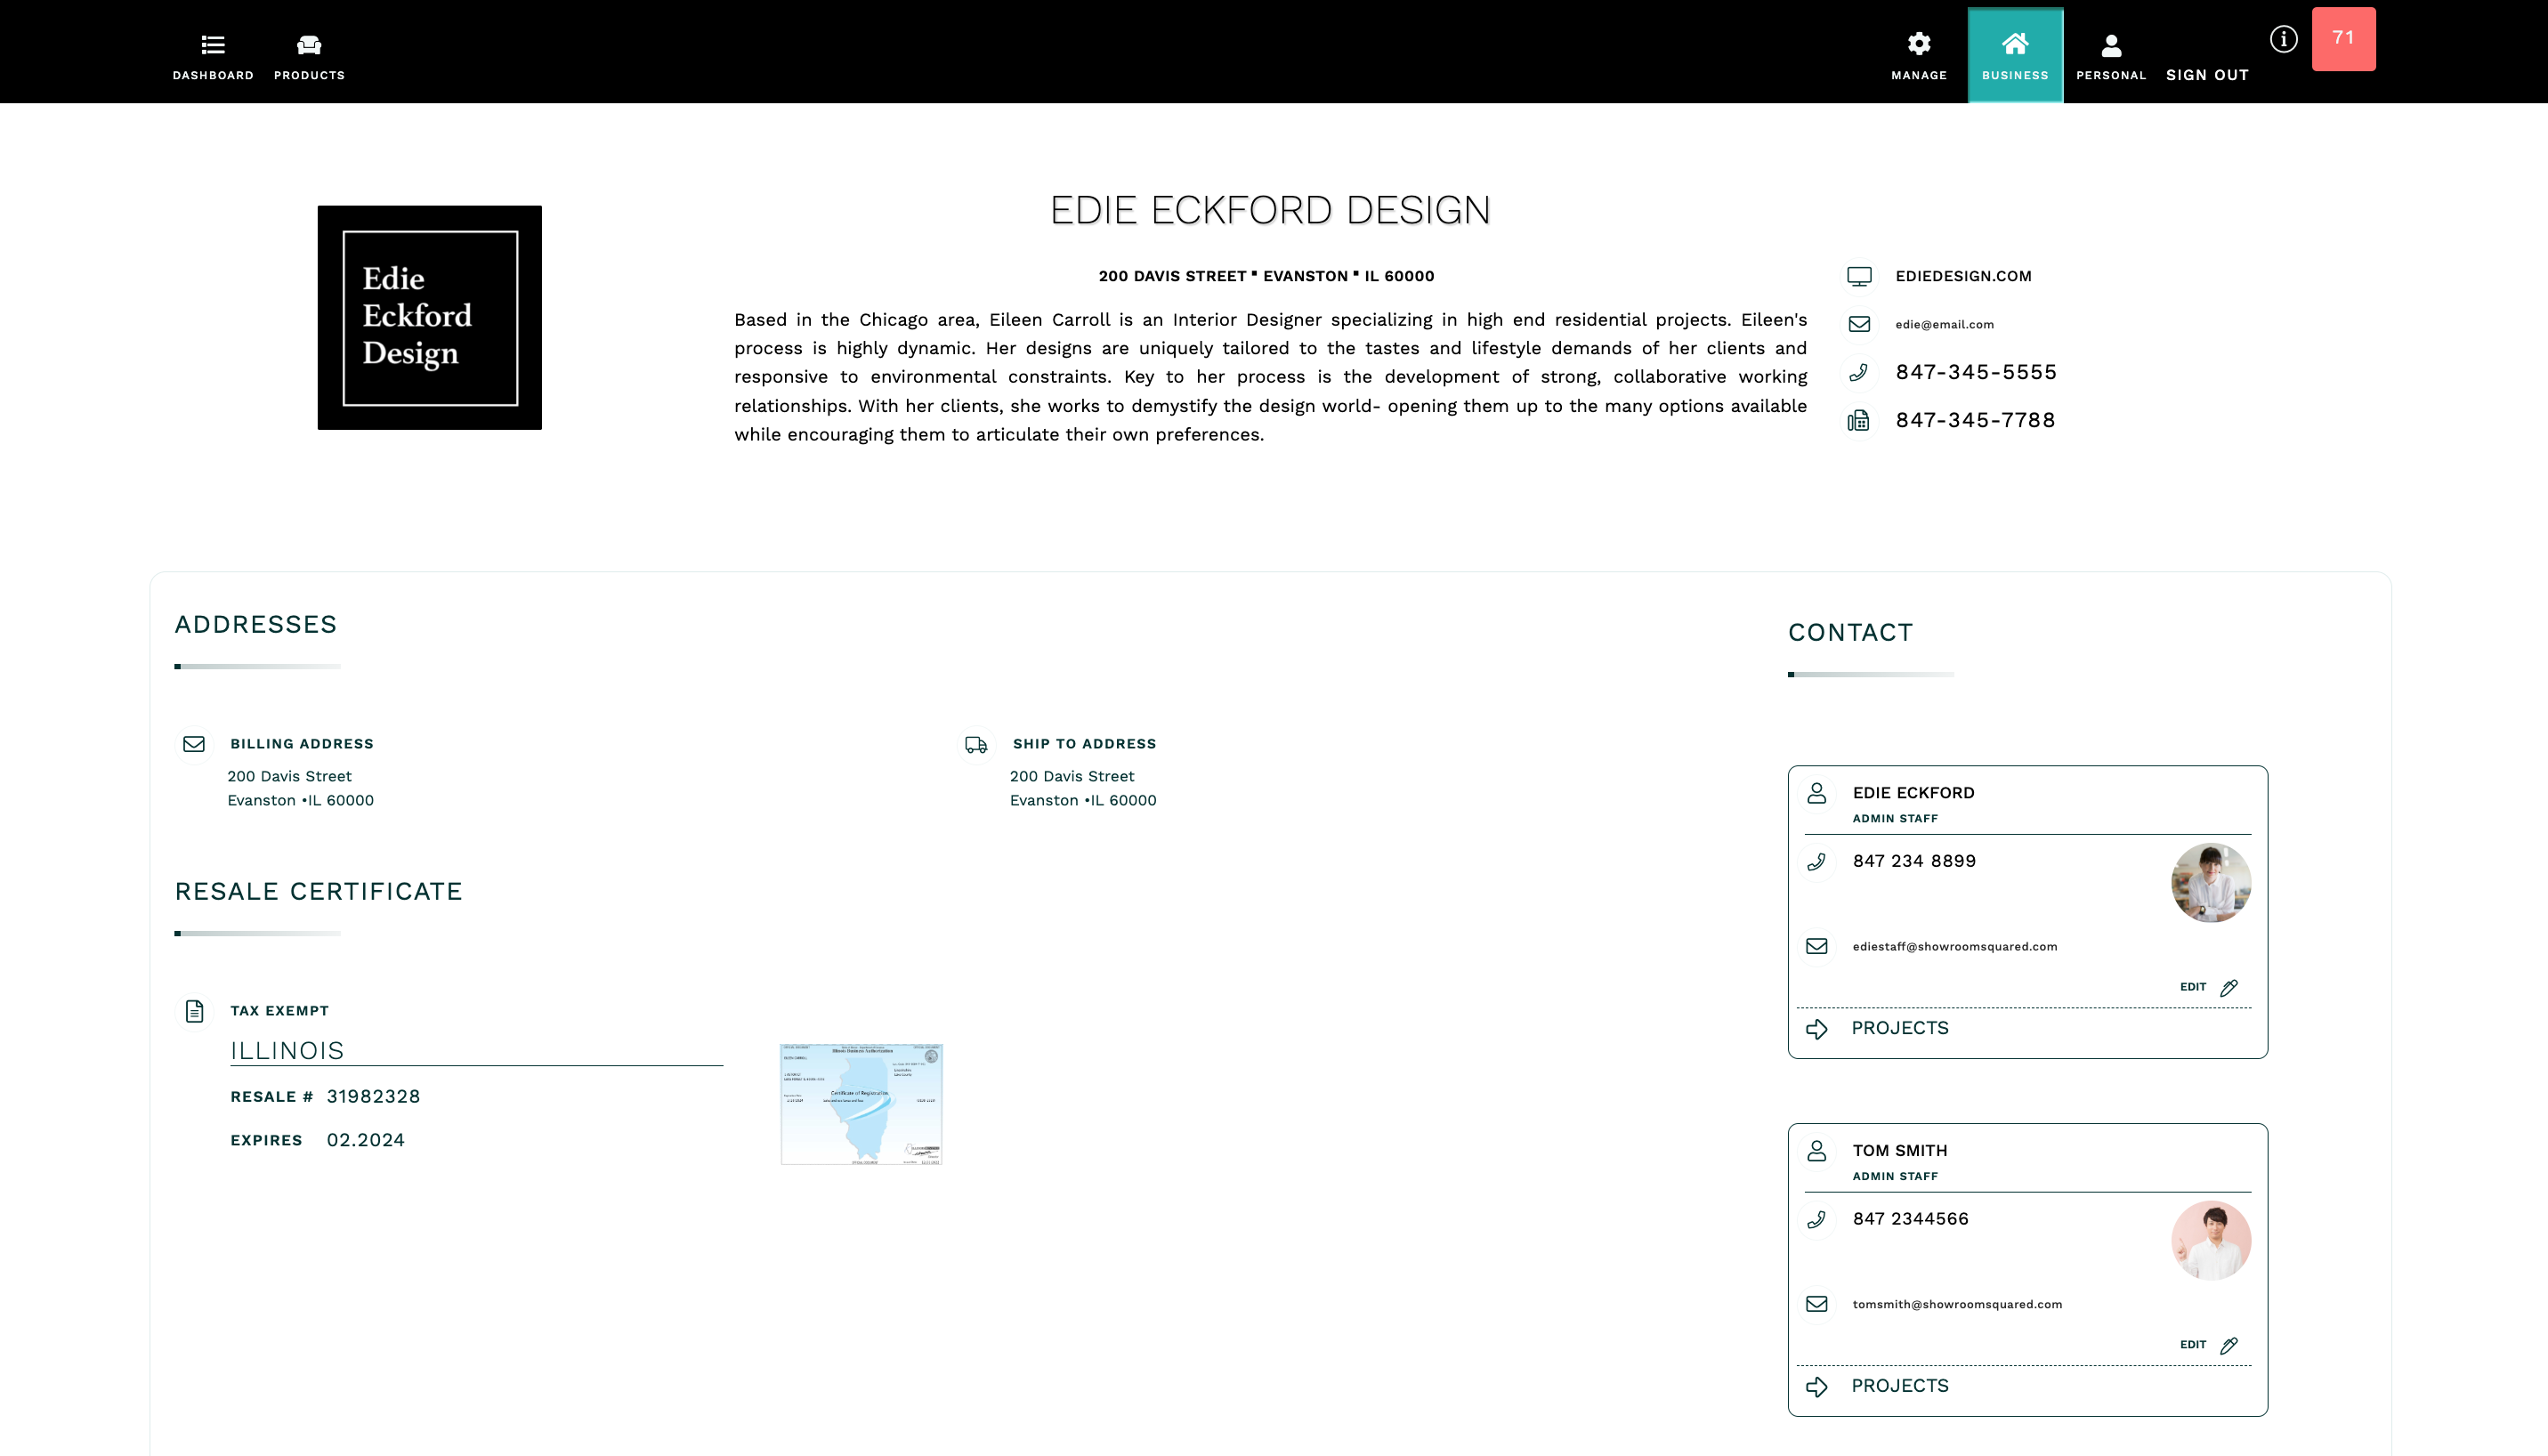Switch to the Business tab
The width and height of the screenshot is (2548, 1456).
coord(2015,55)
